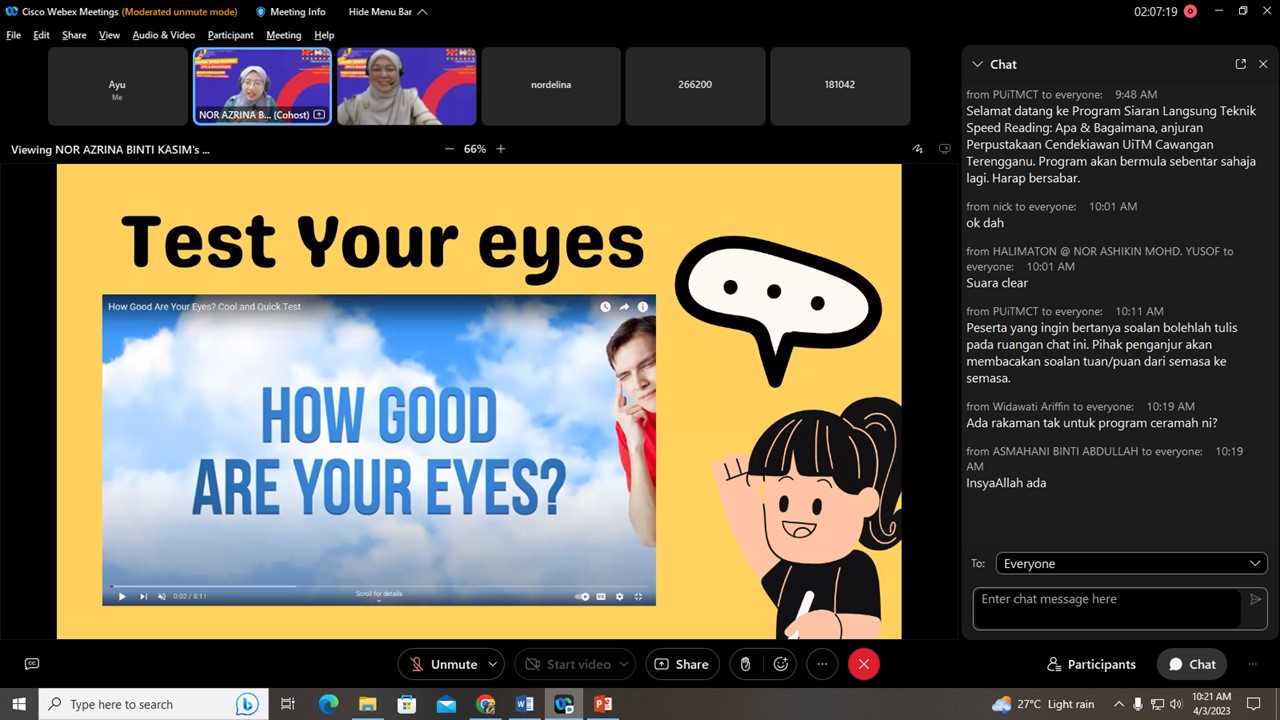Open the reactions emoji picker

pos(781,664)
